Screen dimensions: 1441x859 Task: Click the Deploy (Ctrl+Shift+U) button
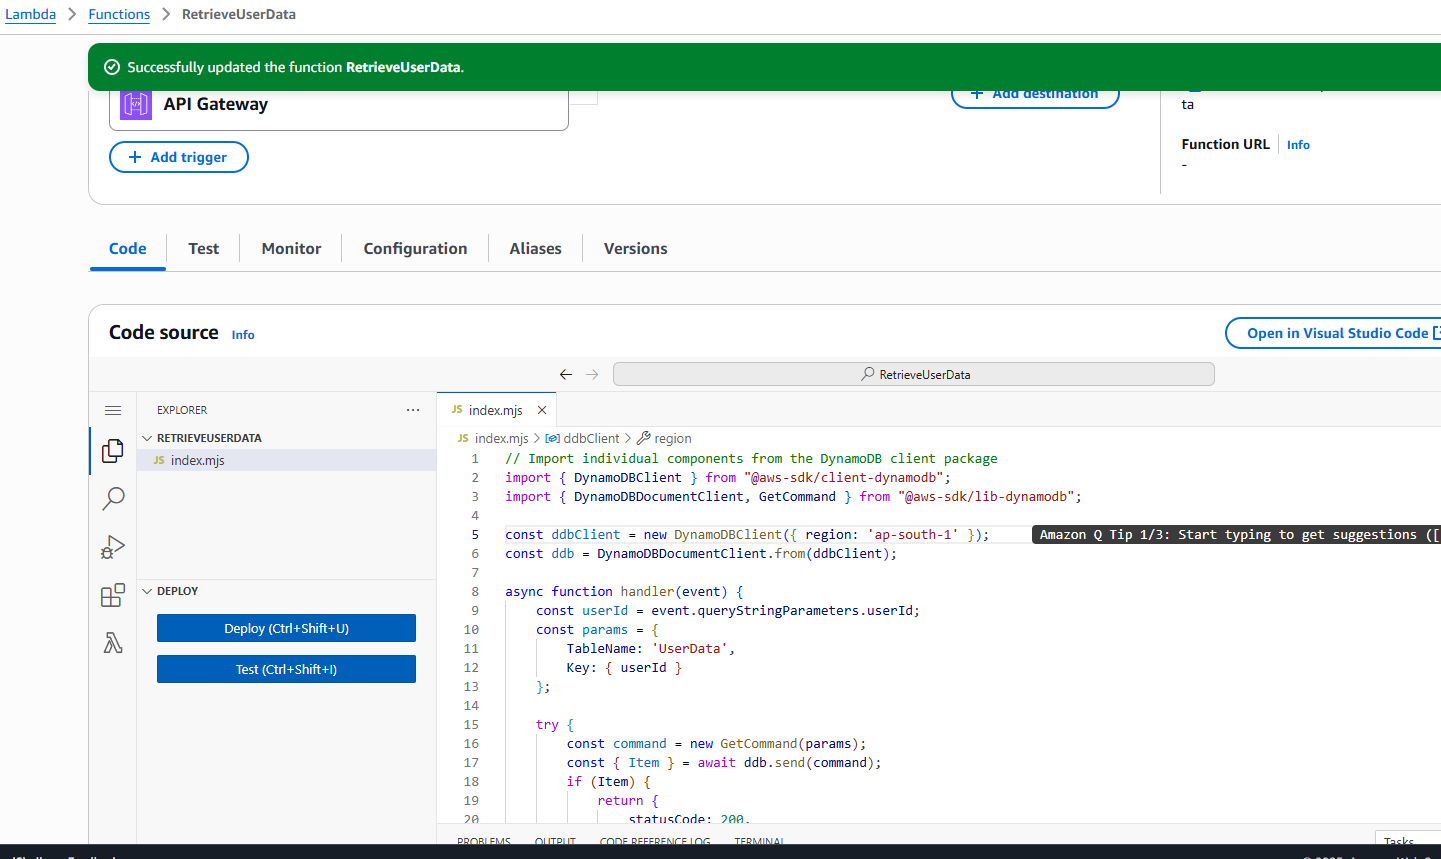(286, 628)
